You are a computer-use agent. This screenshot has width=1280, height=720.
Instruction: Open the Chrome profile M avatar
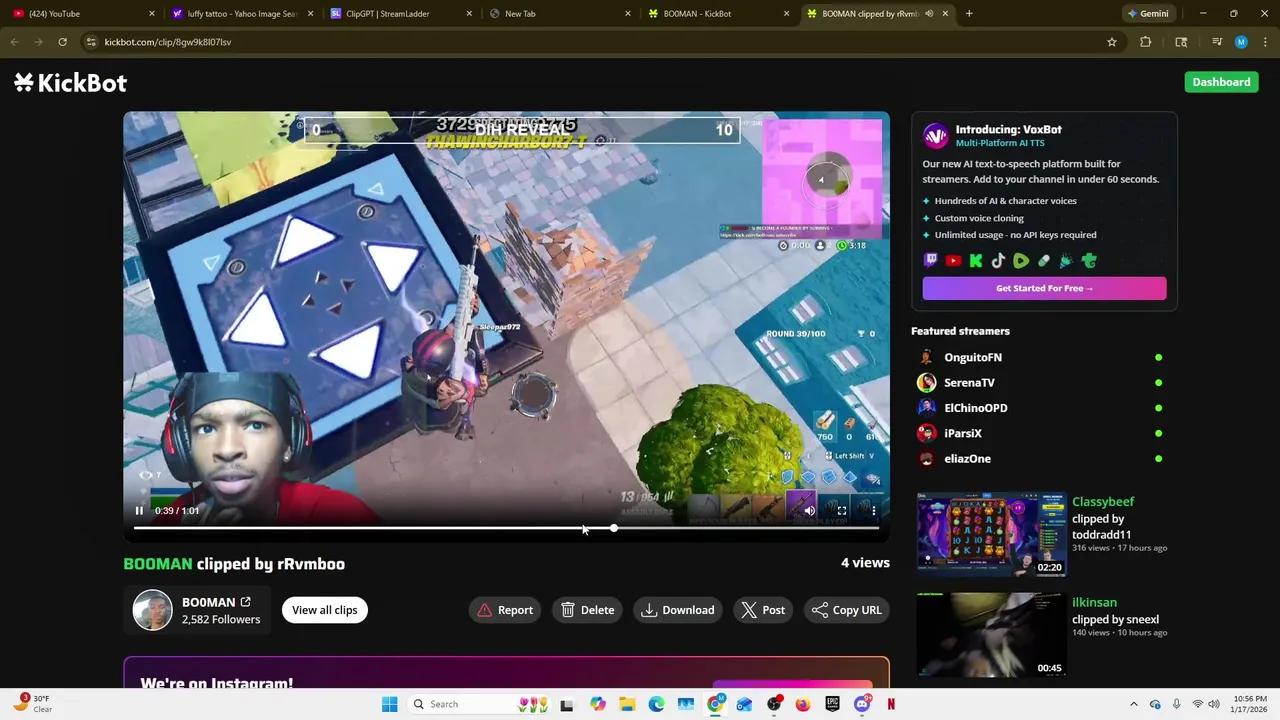pyautogui.click(x=1241, y=42)
